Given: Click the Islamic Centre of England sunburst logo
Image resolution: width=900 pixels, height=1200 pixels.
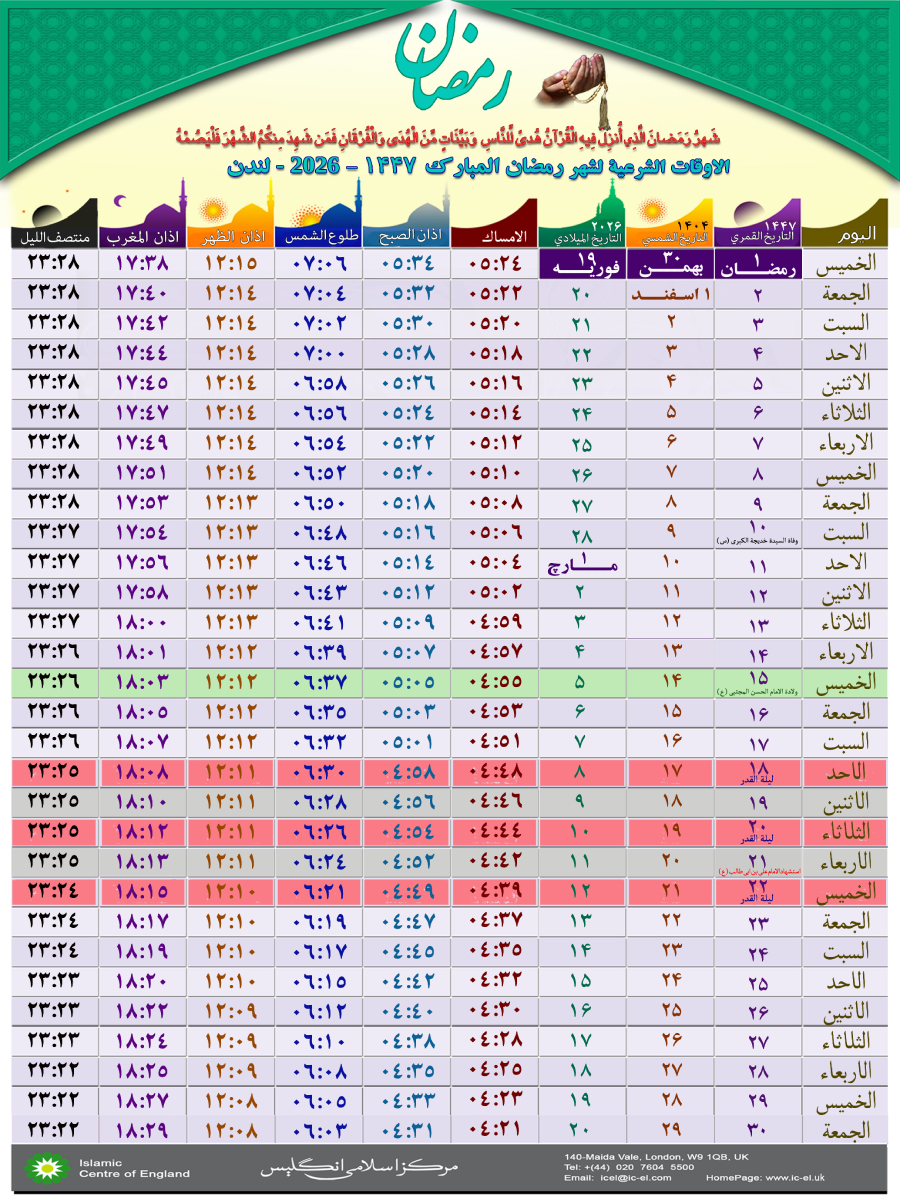Looking at the screenshot, I should pos(41,1168).
